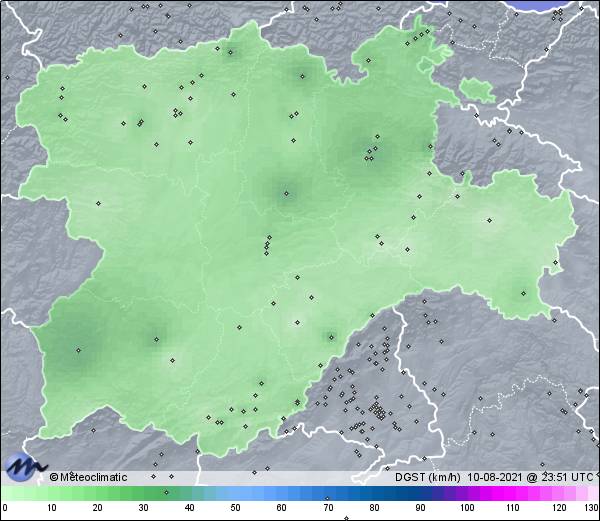Pick the magenta color band above 110

pyautogui.click(x=513, y=493)
